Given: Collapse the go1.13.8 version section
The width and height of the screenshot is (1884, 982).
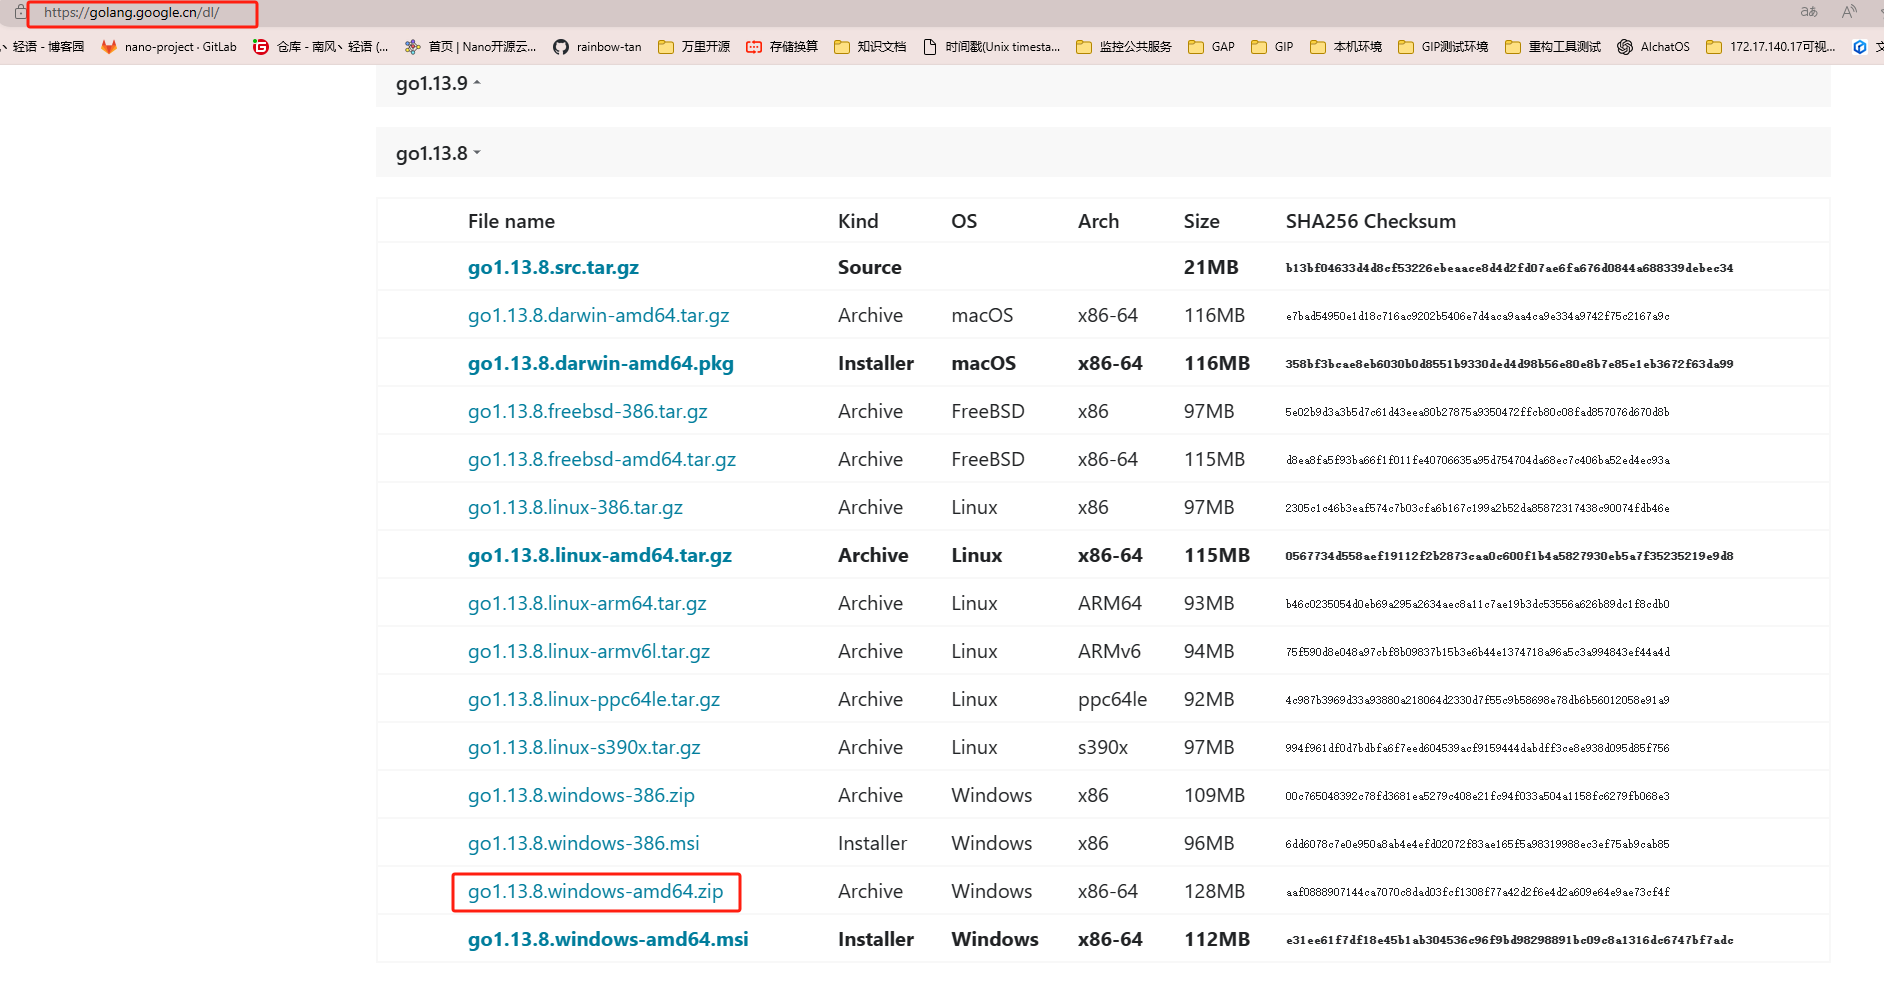Looking at the screenshot, I should pyautogui.click(x=438, y=153).
